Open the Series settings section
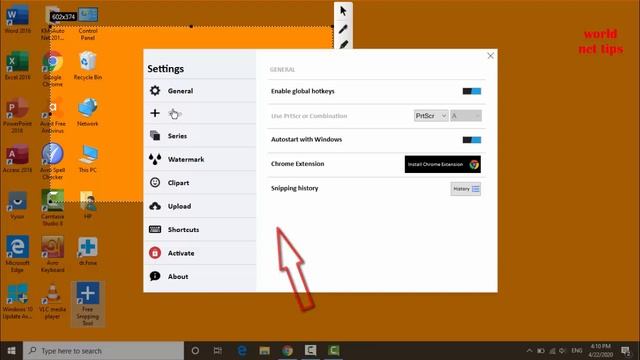The image size is (640, 360). click(200, 136)
